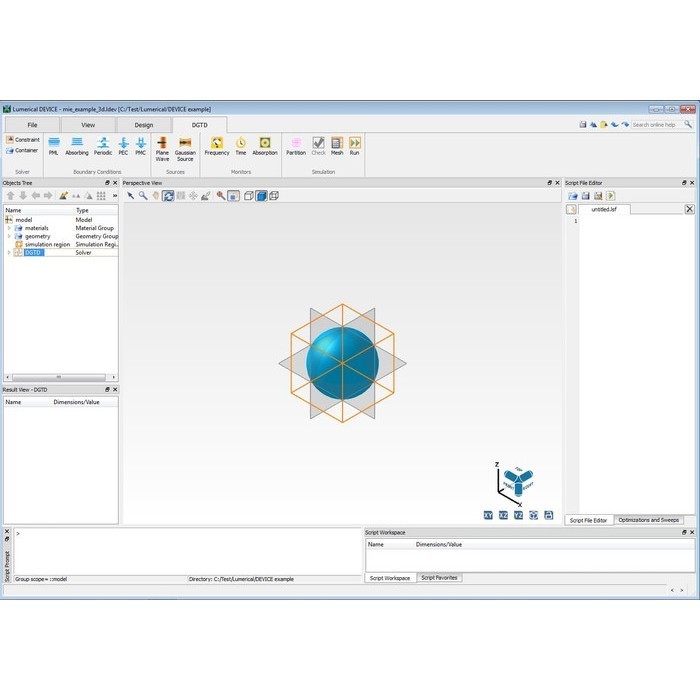Click the grid array icon in Objects Tree
Image resolution: width=700 pixels, height=700 pixels.
coord(101,196)
